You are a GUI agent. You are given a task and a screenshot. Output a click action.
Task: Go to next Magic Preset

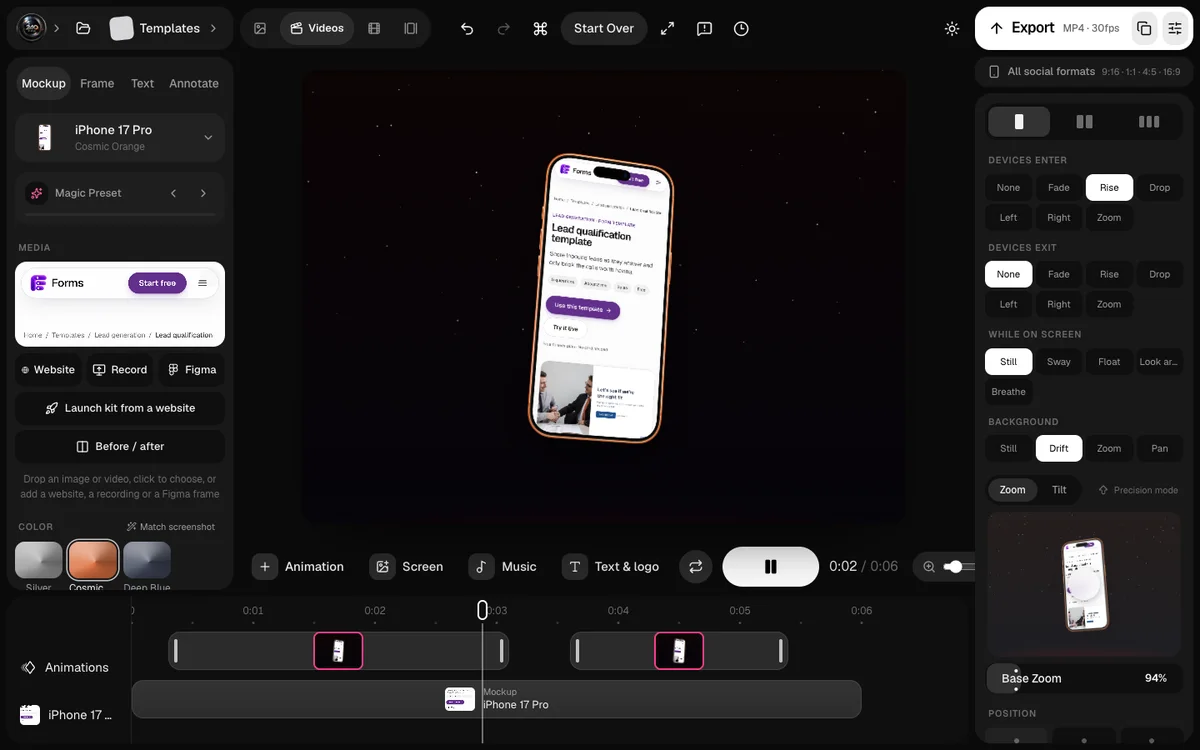[x=203, y=193]
